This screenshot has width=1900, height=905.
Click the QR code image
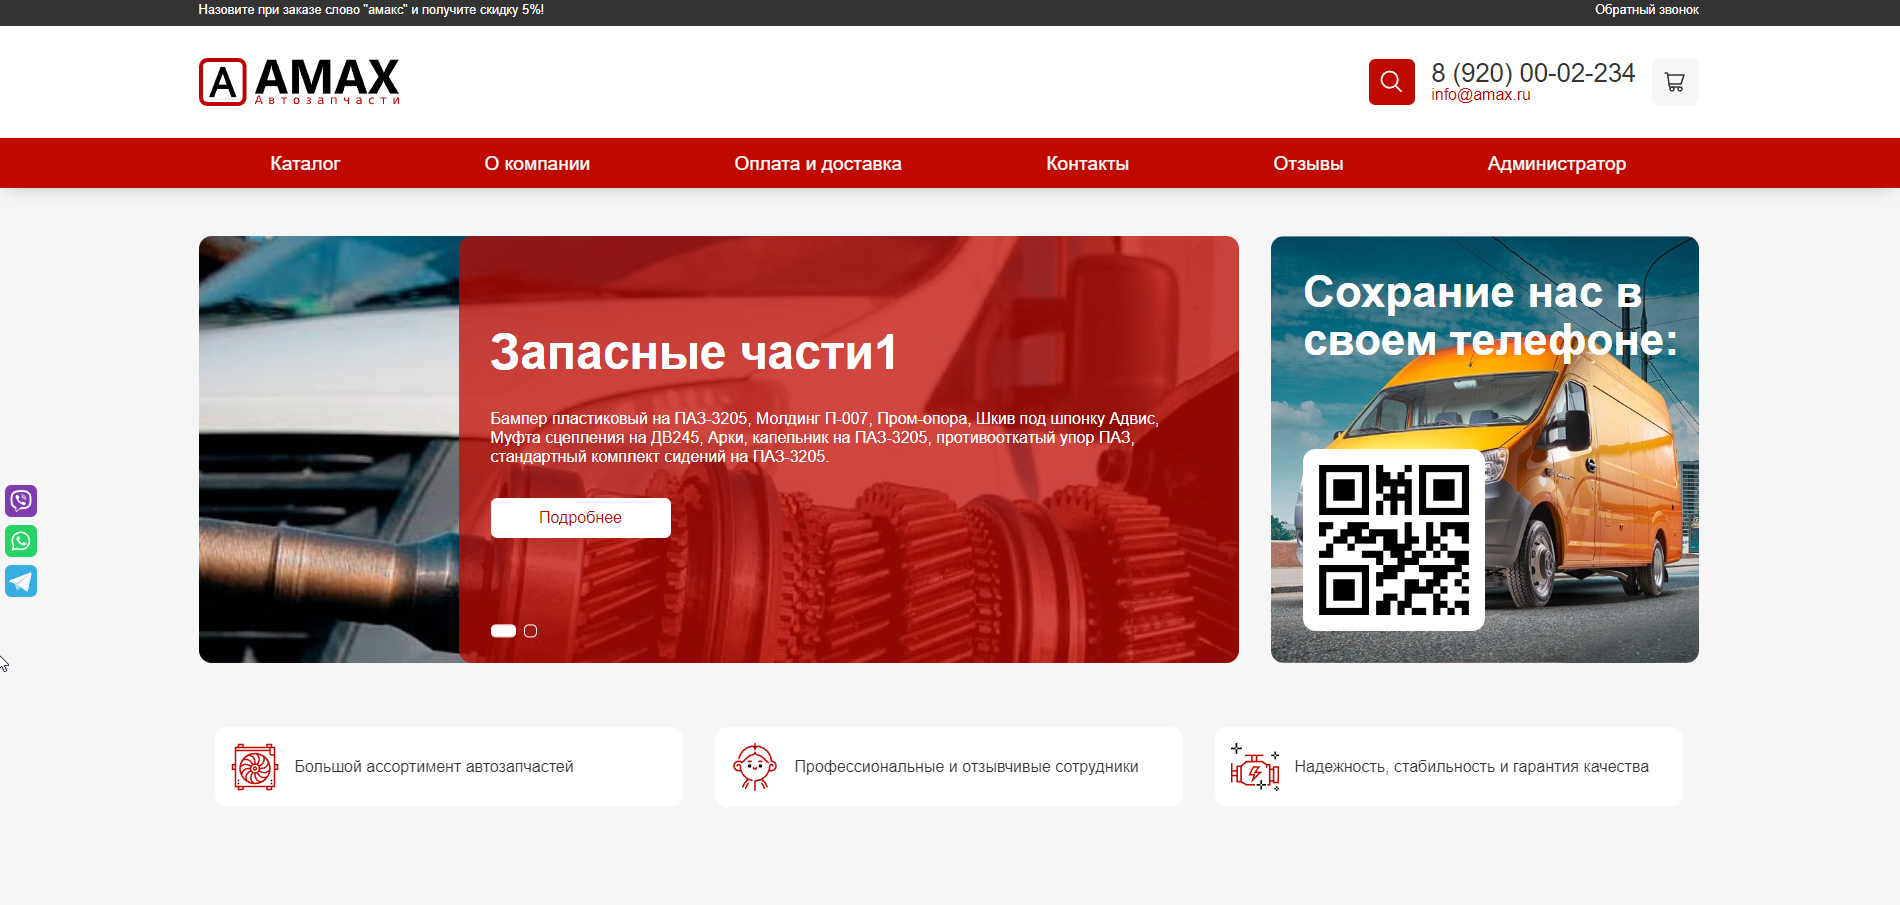[1393, 540]
